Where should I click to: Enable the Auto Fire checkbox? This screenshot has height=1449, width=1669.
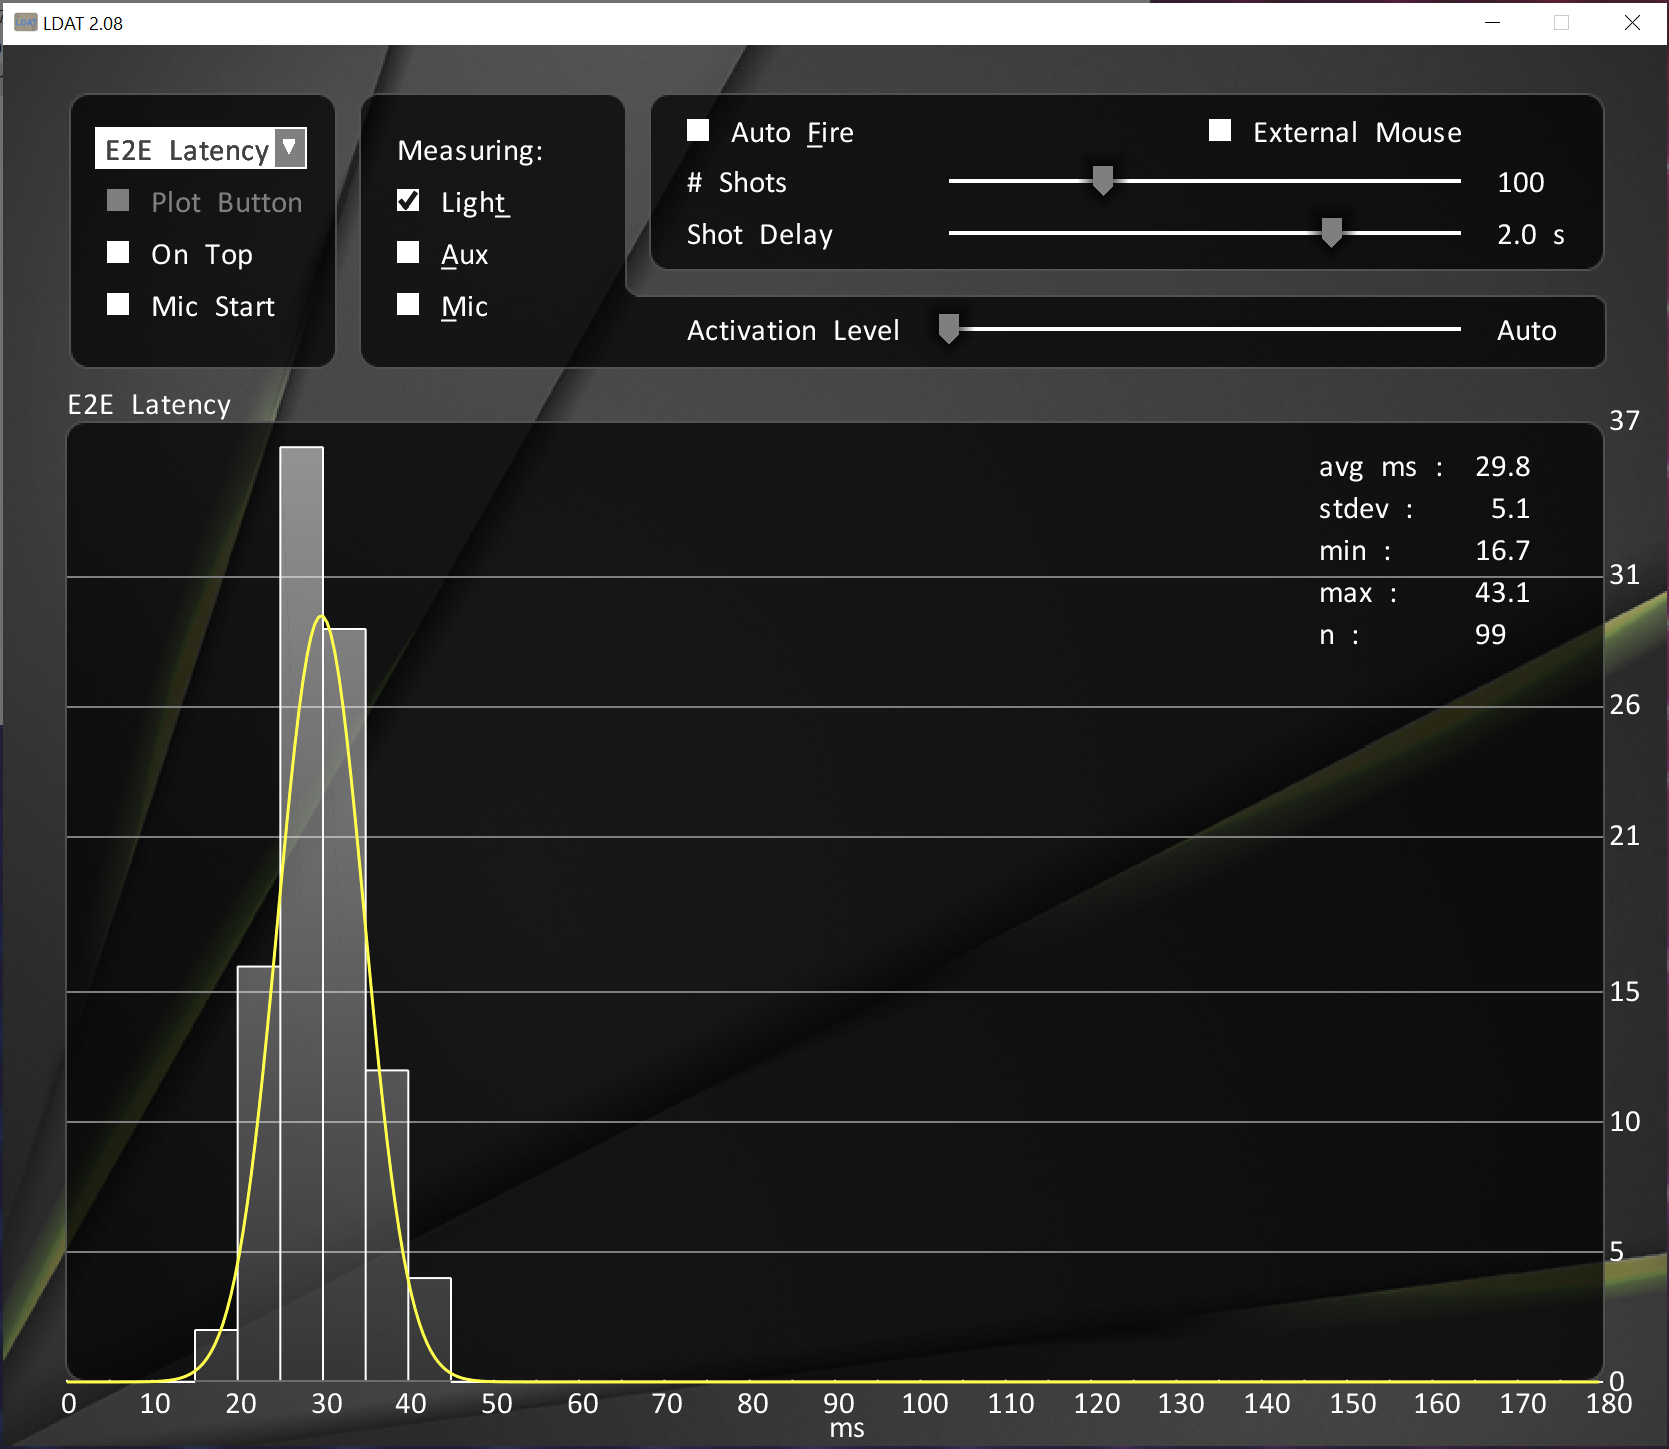pos(698,131)
